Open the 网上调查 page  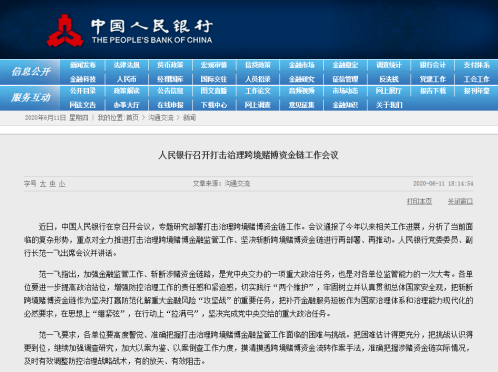click(x=258, y=105)
